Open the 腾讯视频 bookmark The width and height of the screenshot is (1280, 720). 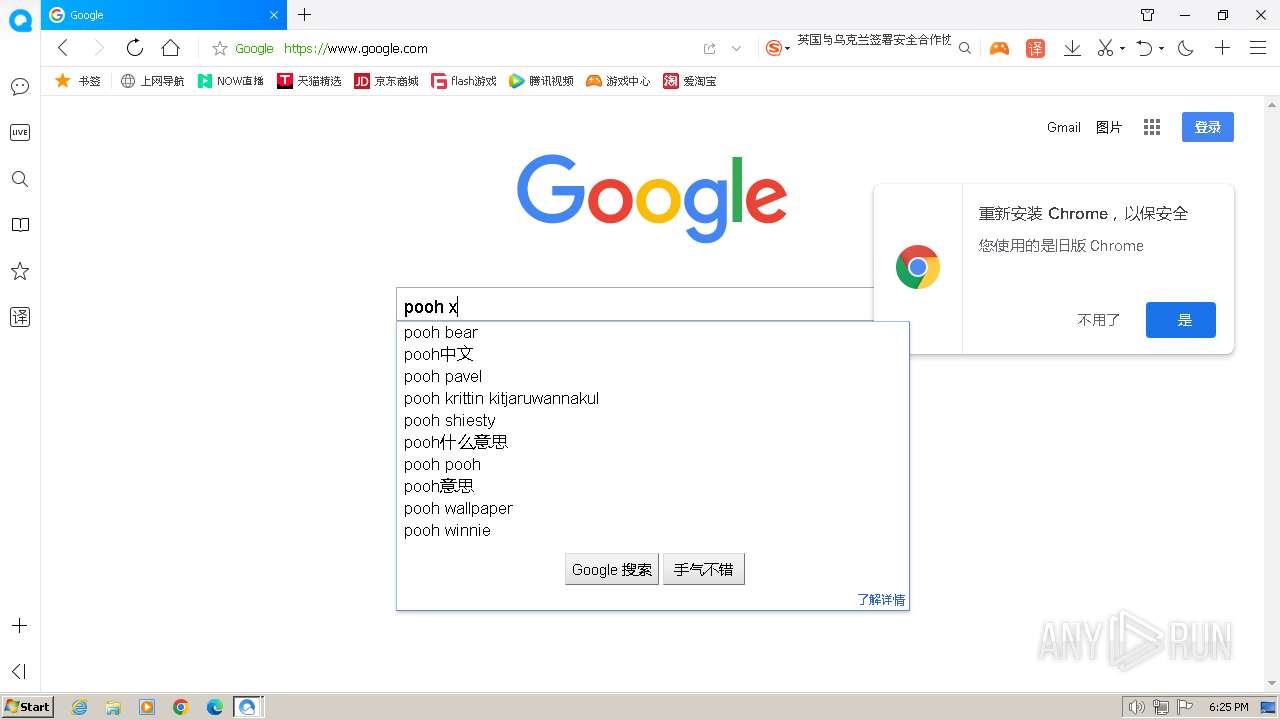pyautogui.click(x=541, y=81)
